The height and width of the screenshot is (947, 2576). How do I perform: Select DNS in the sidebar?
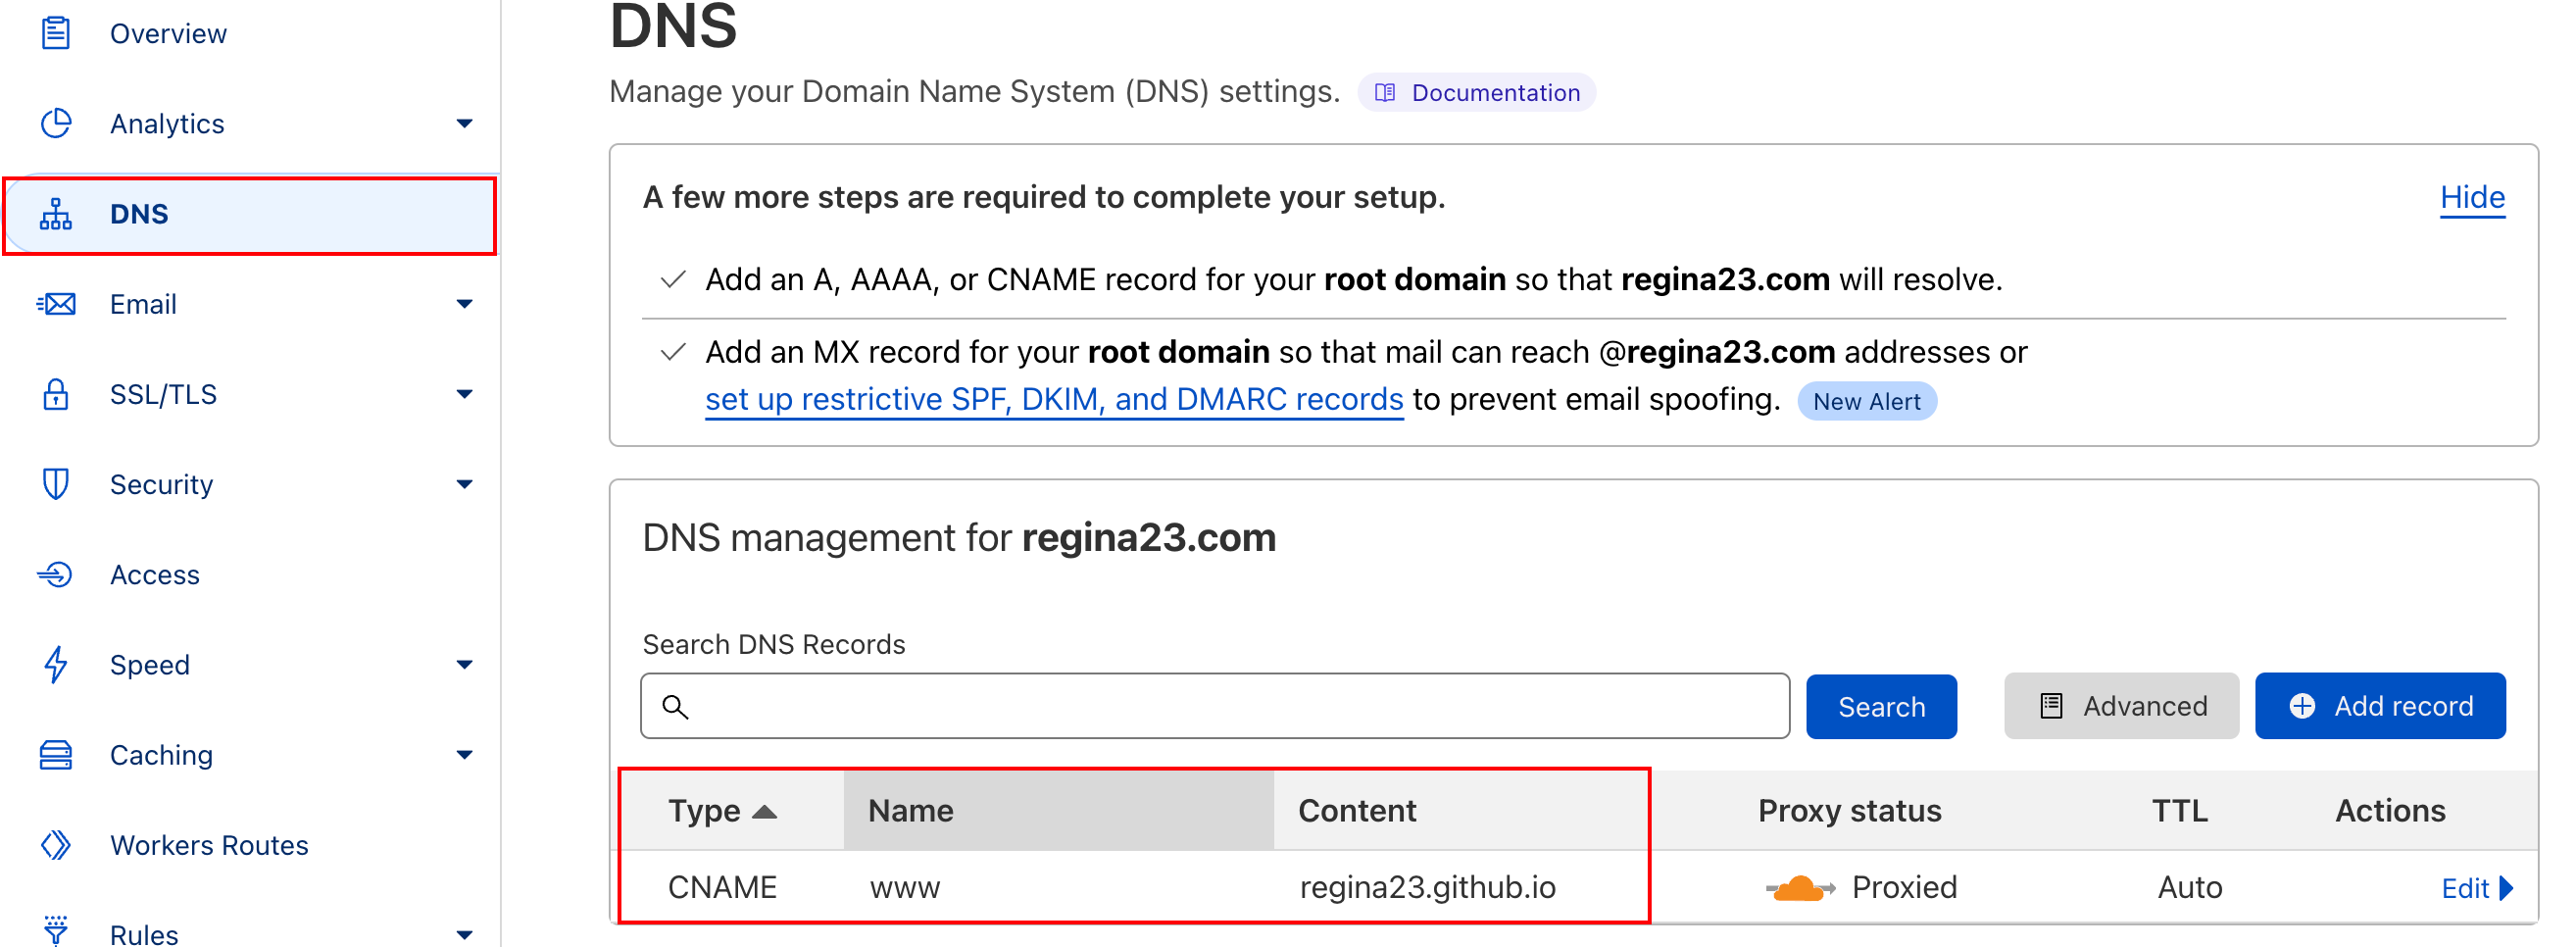(250, 215)
